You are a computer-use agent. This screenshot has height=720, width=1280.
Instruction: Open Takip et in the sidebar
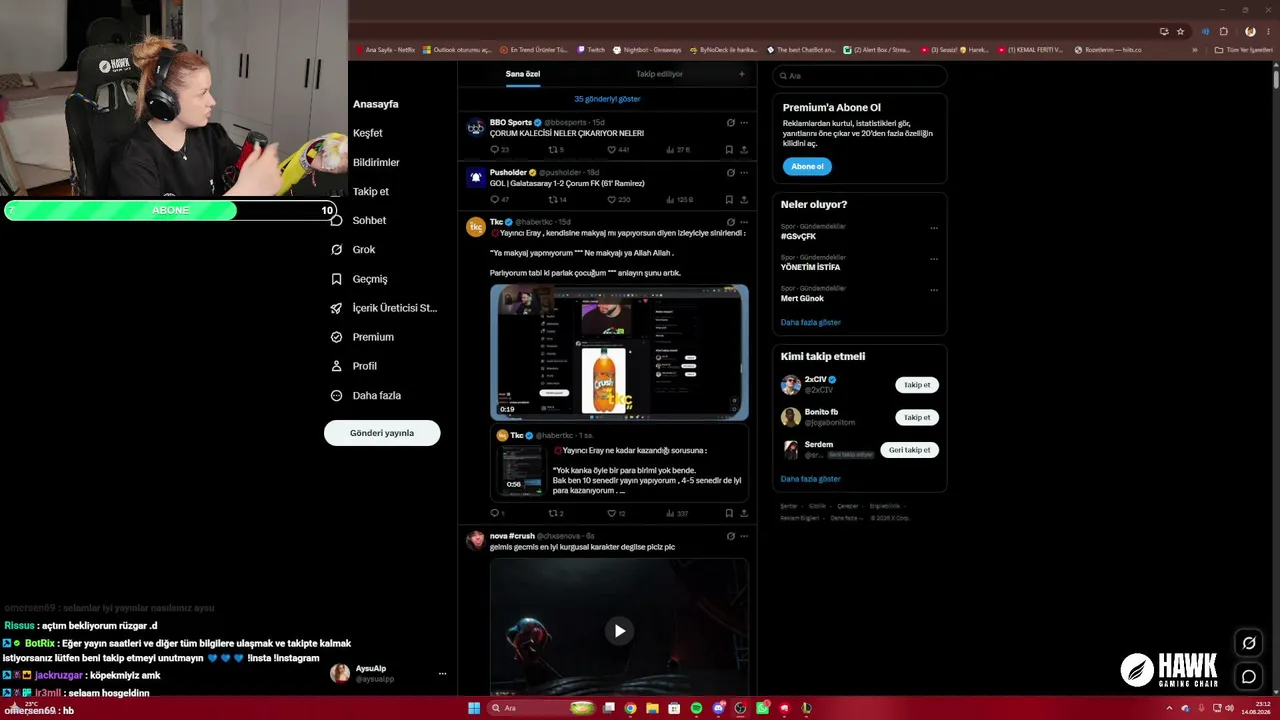click(371, 191)
